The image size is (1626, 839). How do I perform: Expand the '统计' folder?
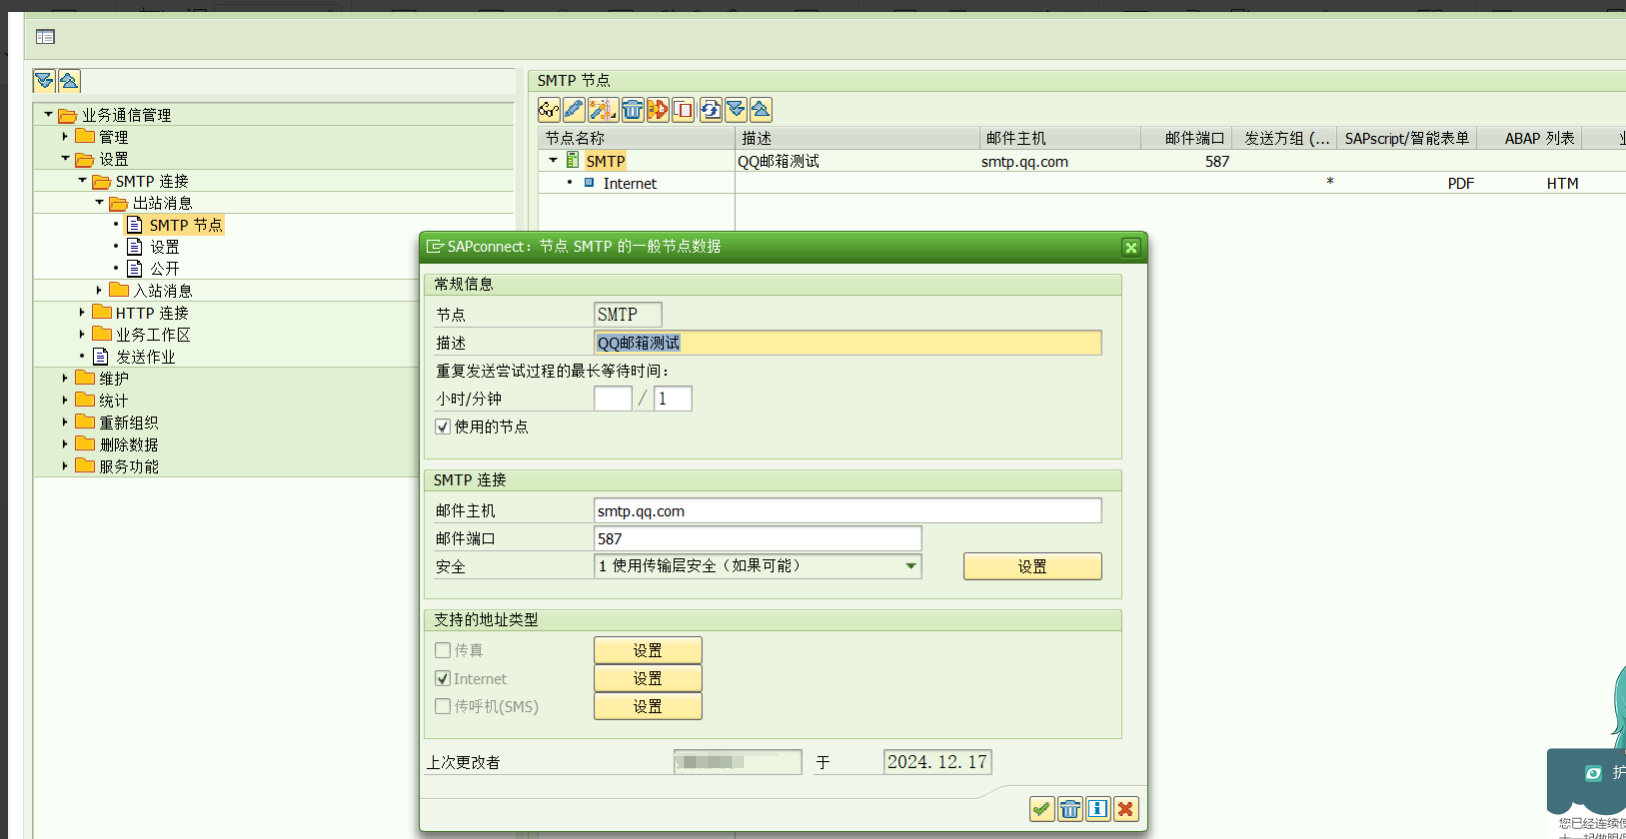coord(65,400)
